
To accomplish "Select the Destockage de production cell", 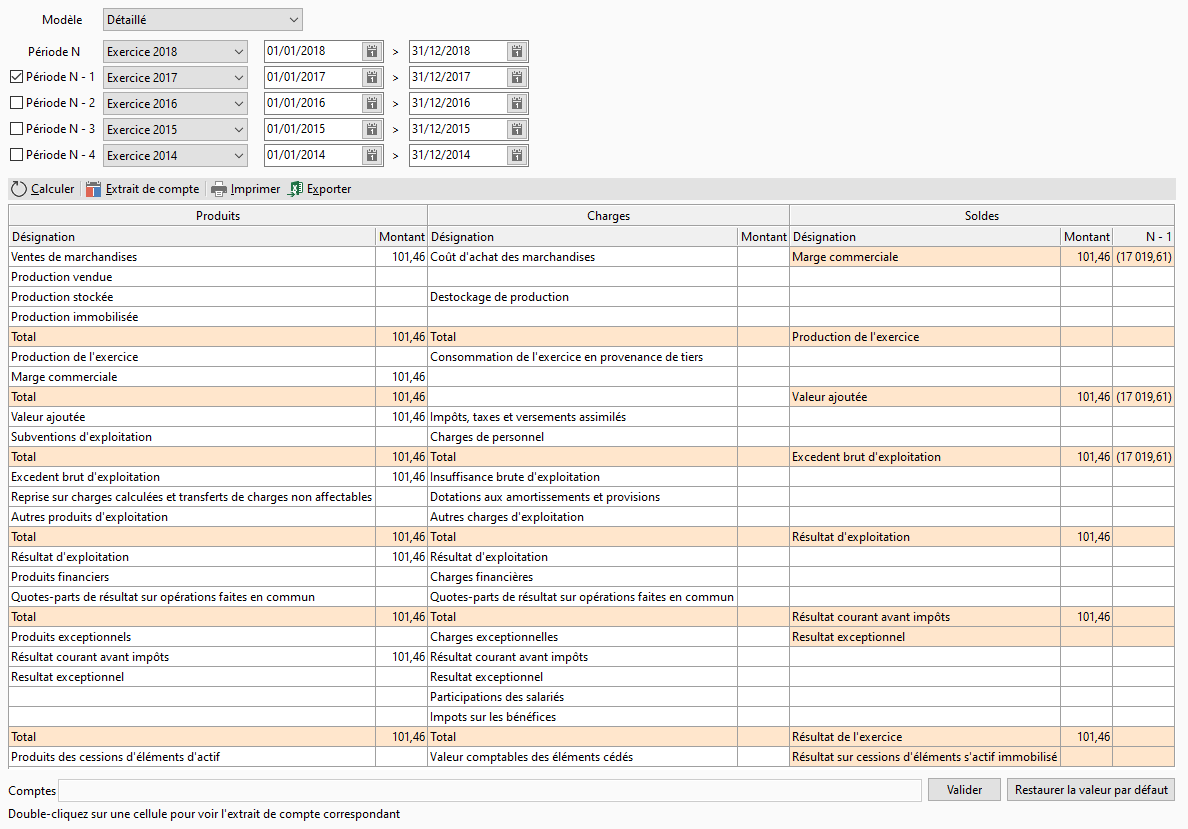I will pos(582,297).
